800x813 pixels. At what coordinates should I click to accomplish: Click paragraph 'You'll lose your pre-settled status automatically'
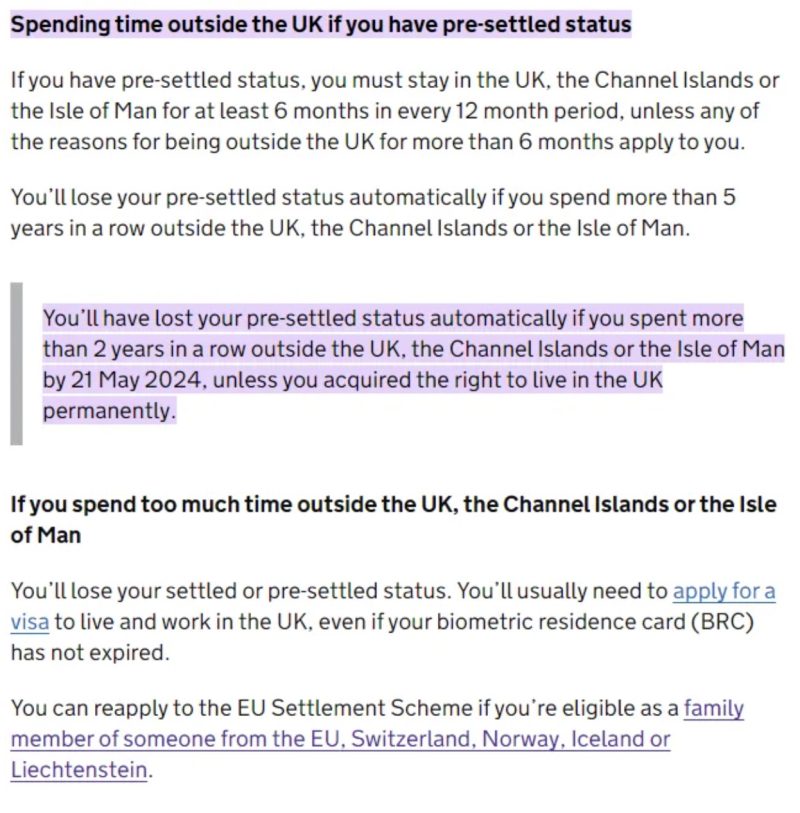pyautogui.click(x=373, y=213)
